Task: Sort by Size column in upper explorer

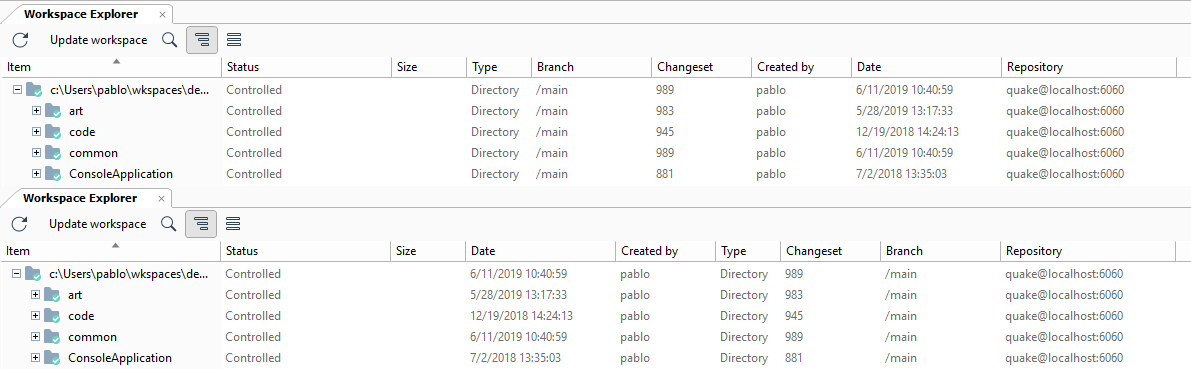Action: point(429,67)
